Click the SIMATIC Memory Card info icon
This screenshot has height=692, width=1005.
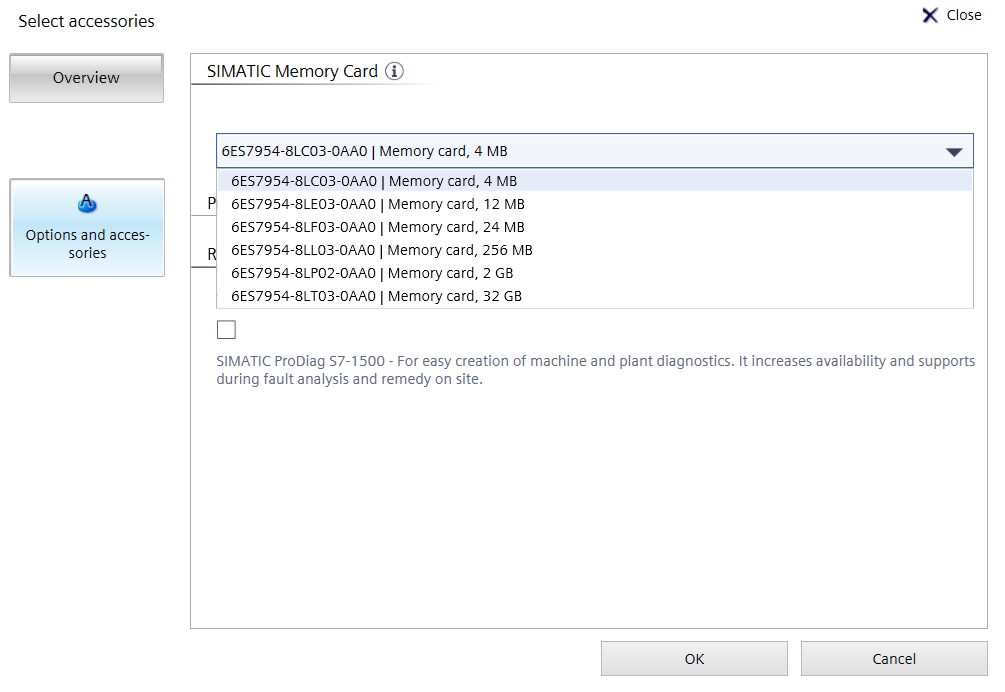click(394, 71)
